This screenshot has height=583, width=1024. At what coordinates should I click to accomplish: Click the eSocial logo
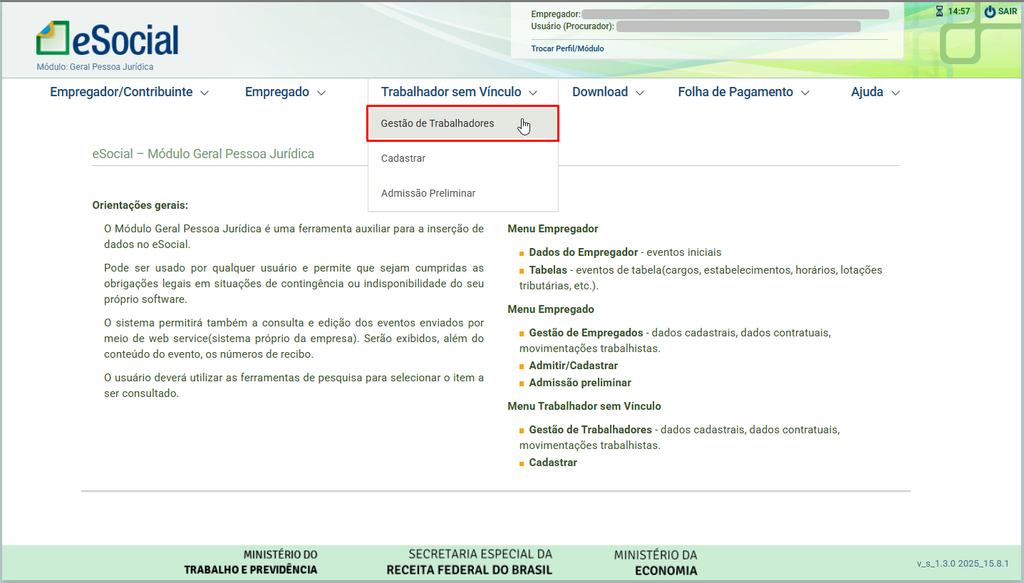107,39
